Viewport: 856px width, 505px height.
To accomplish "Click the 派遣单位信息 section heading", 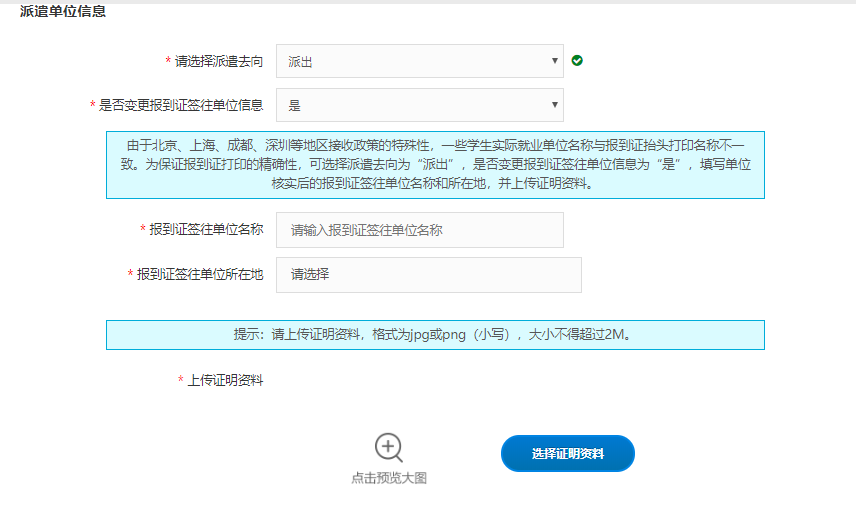I will click(63, 12).
